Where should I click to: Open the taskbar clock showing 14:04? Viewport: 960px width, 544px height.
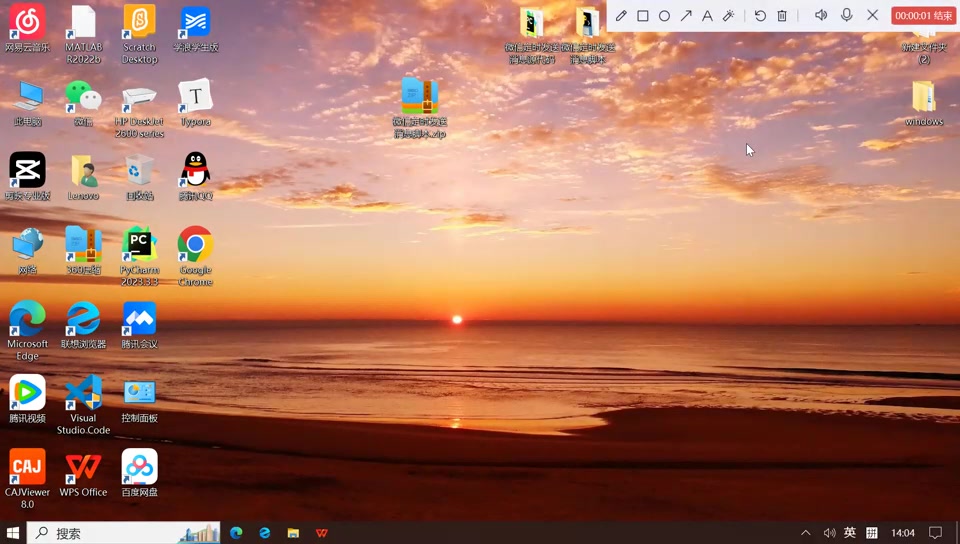[903, 533]
